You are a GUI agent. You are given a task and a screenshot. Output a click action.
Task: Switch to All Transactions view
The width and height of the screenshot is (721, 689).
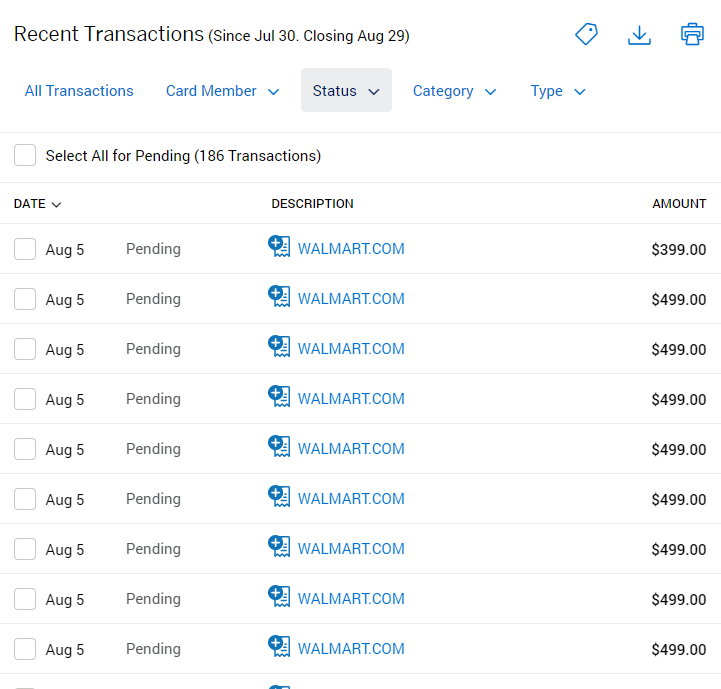[79, 91]
